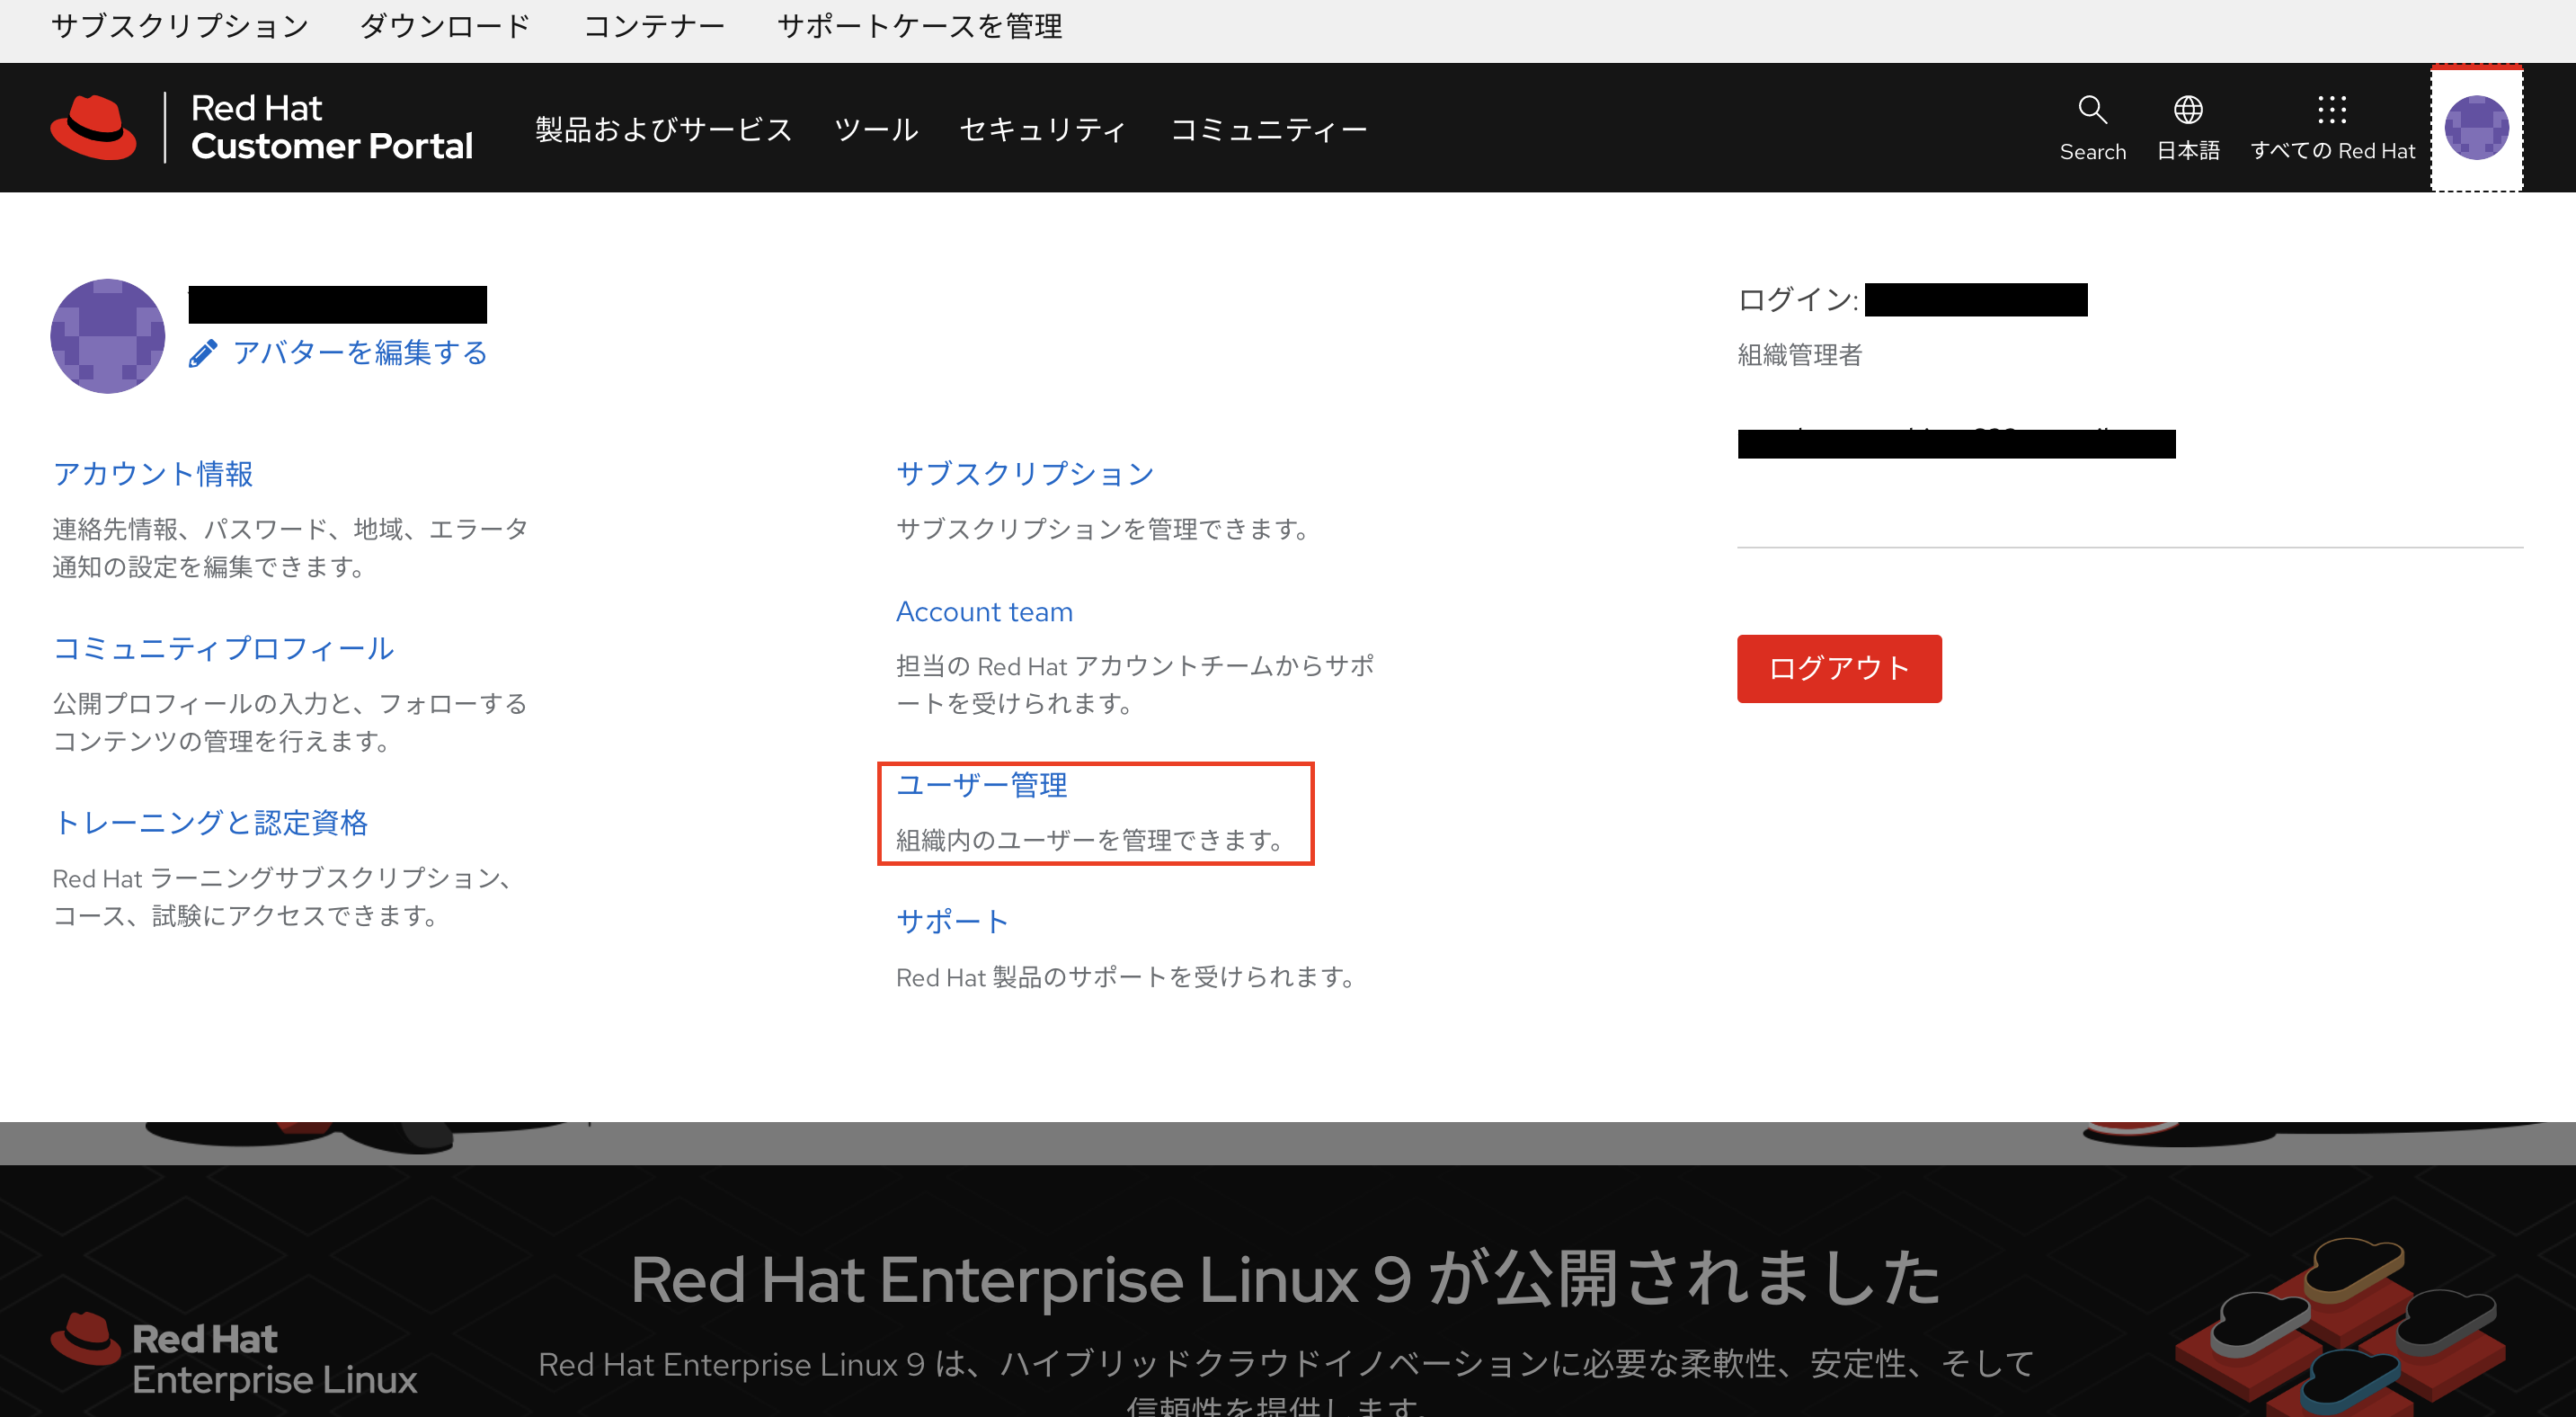Open サポートケースを管理 at the top
Image resolution: width=2576 pixels, height=1417 pixels.
click(x=920, y=26)
